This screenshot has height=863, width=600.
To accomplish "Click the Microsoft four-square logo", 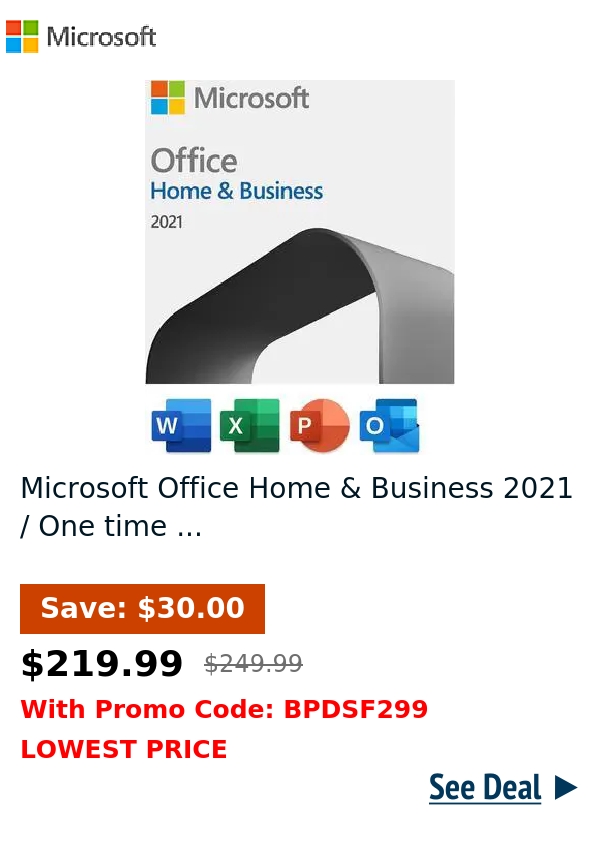I will coord(21,36).
